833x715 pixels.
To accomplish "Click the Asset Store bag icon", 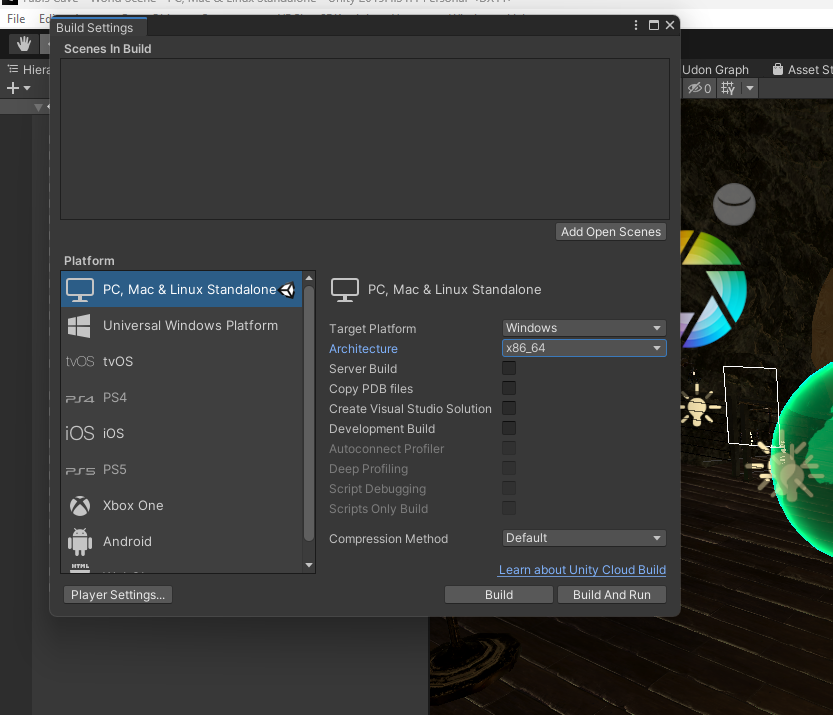I will pos(778,70).
